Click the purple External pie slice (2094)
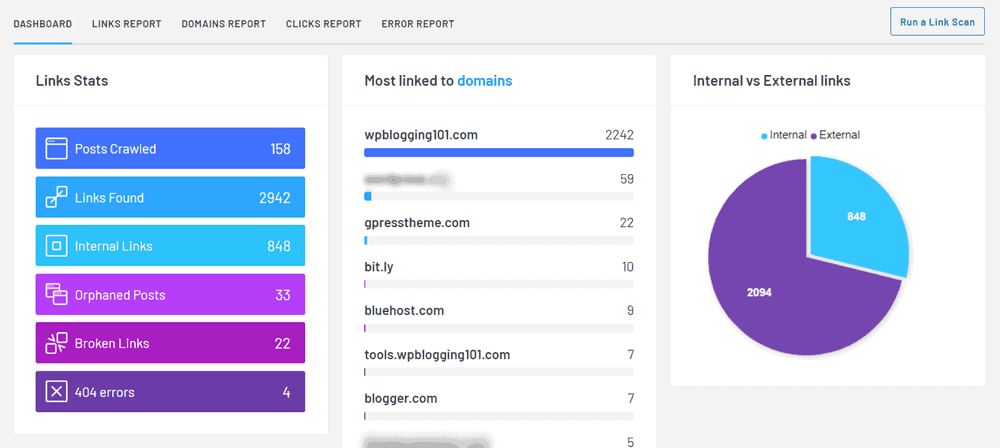Viewport: 1000px width, 448px height. coord(760,292)
